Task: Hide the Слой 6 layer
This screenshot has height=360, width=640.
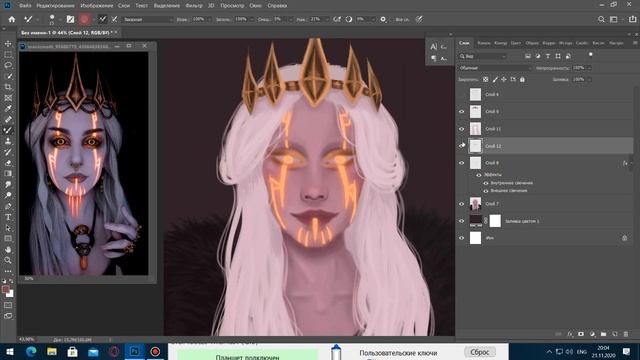Action: pos(462,111)
